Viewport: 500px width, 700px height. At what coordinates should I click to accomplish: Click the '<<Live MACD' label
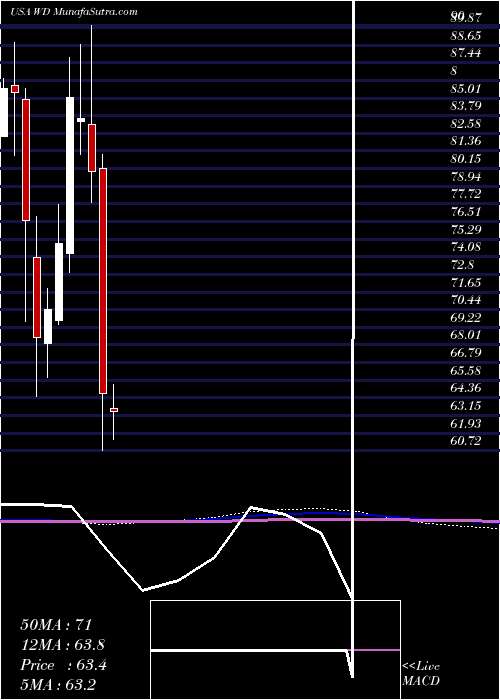[421, 674]
